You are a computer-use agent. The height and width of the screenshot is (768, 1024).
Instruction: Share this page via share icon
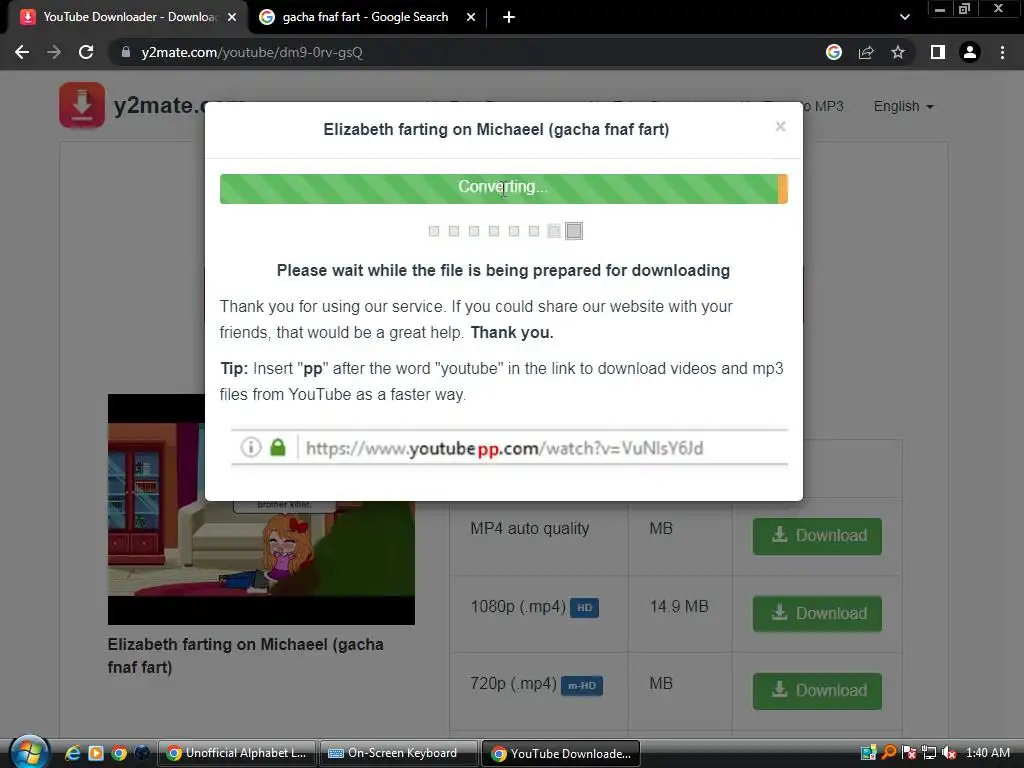pyautogui.click(x=866, y=52)
